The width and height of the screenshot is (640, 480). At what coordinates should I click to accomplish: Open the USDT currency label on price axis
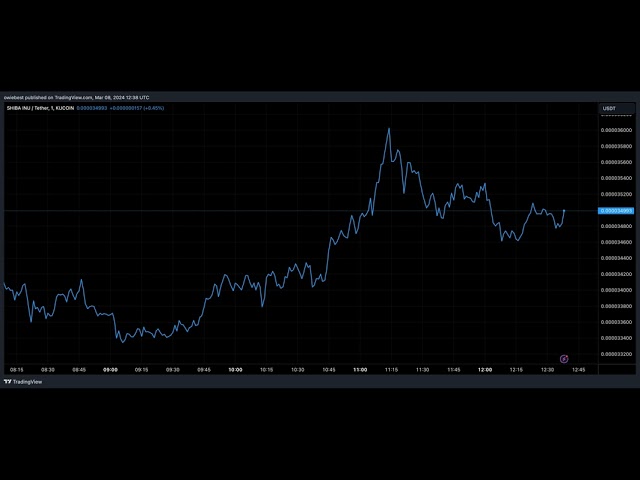[x=609, y=108]
